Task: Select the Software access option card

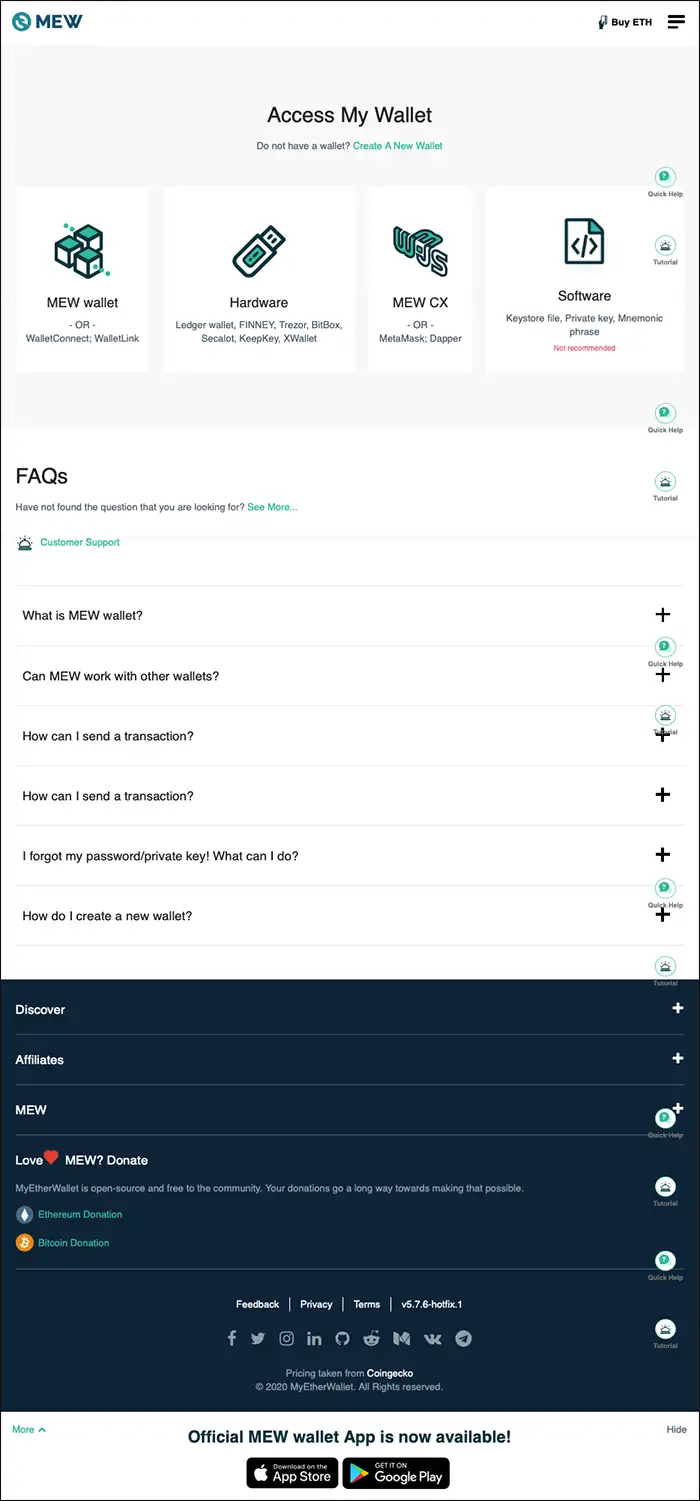Action: tap(585, 279)
